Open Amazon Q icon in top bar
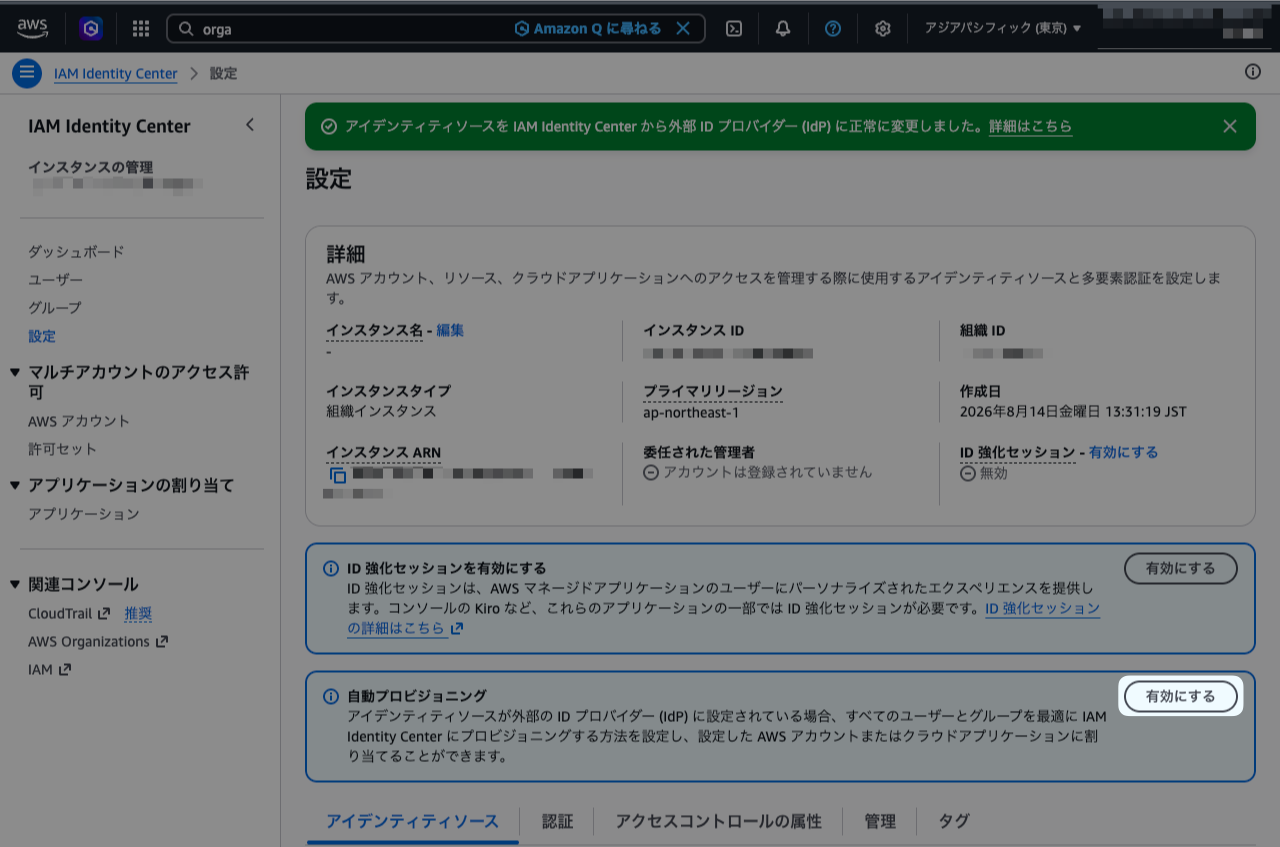 pos(91,28)
